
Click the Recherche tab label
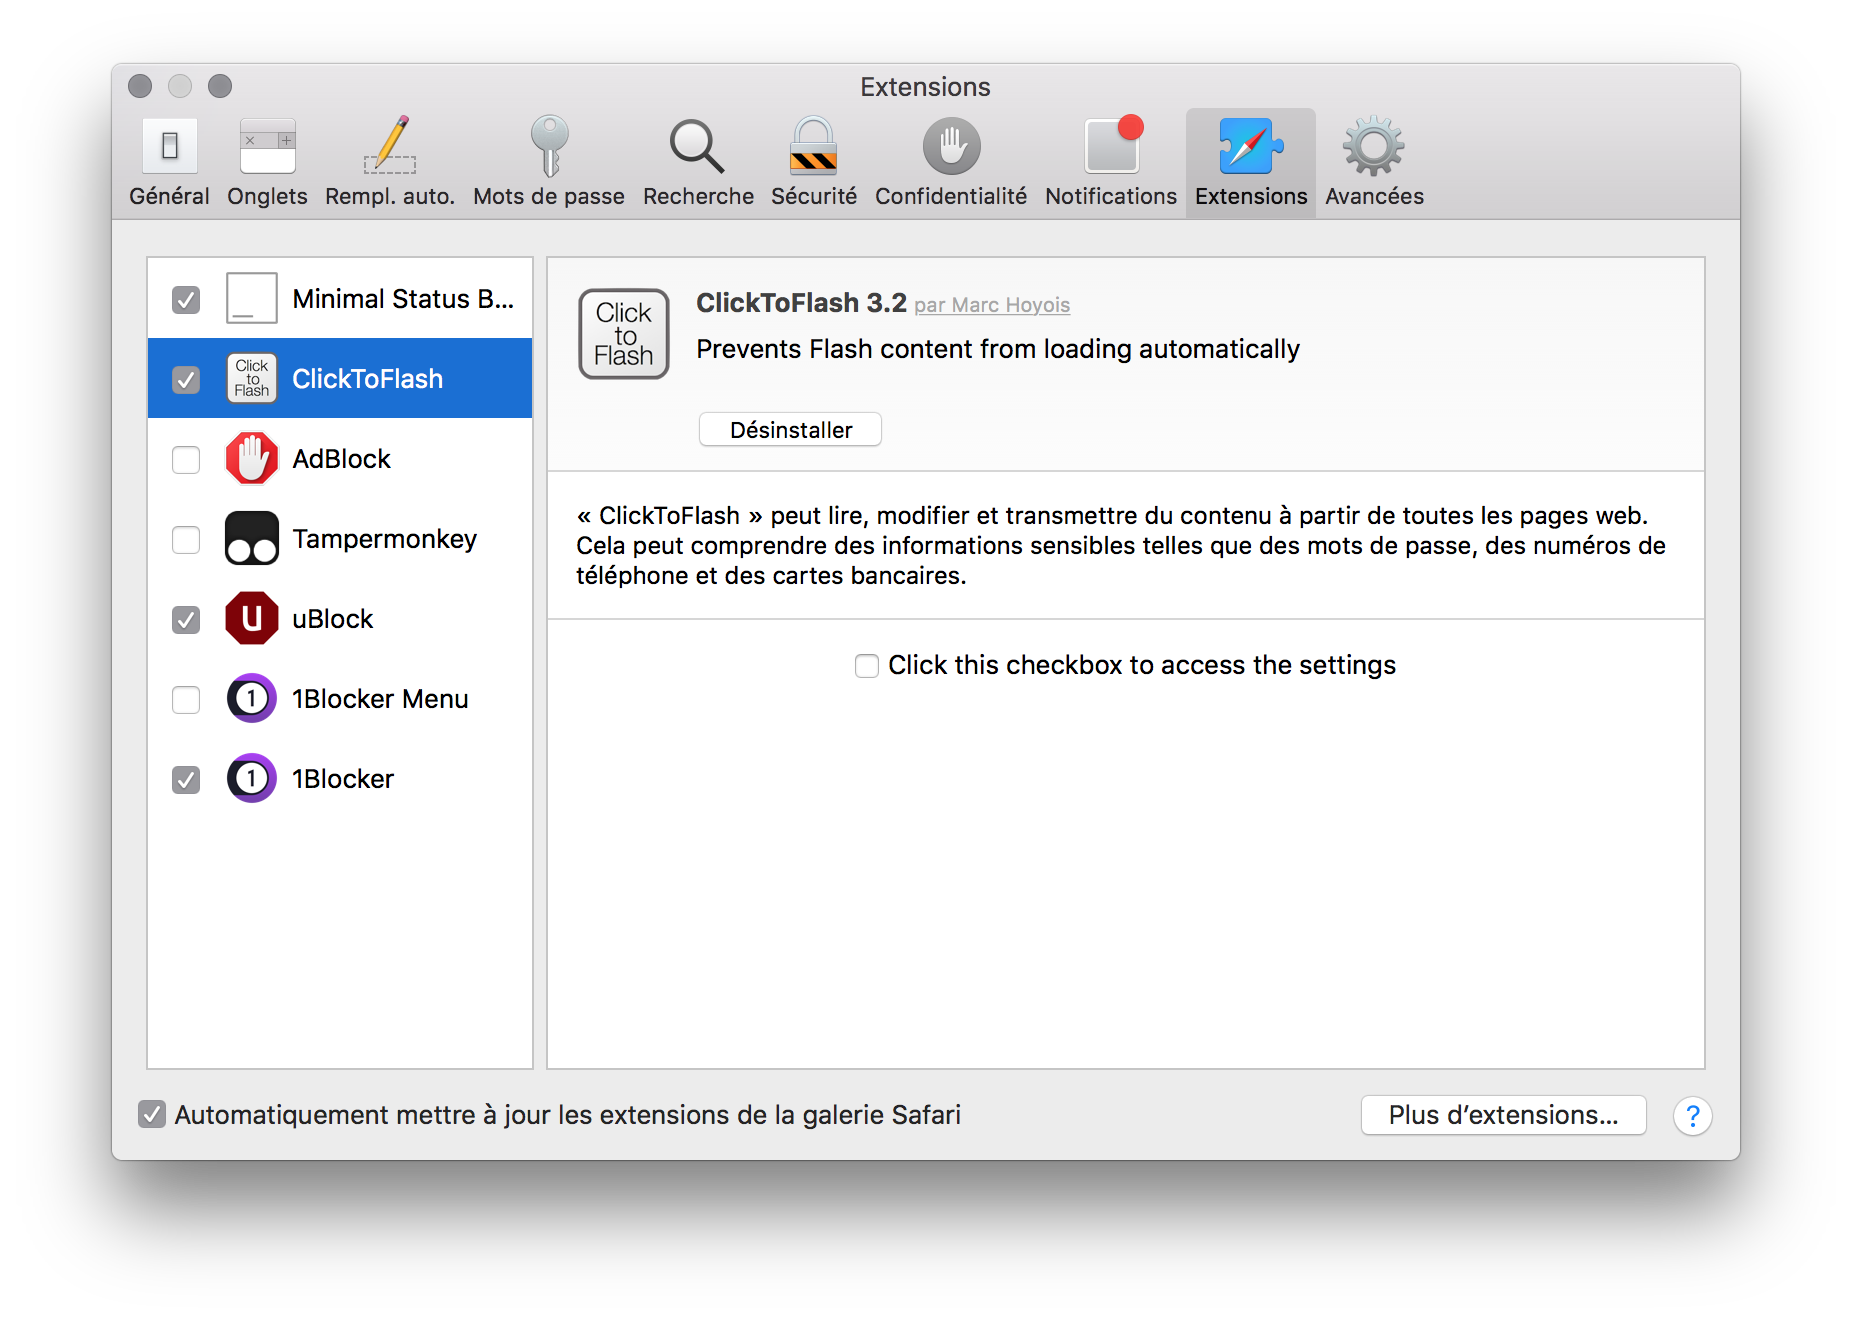tap(698, 196)
